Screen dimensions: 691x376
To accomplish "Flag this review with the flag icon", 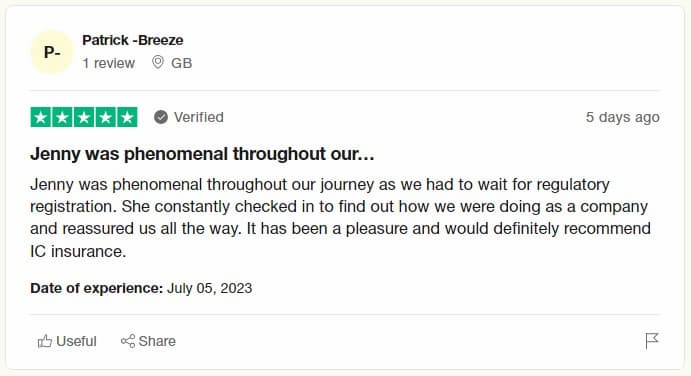I will coord(651,341).
